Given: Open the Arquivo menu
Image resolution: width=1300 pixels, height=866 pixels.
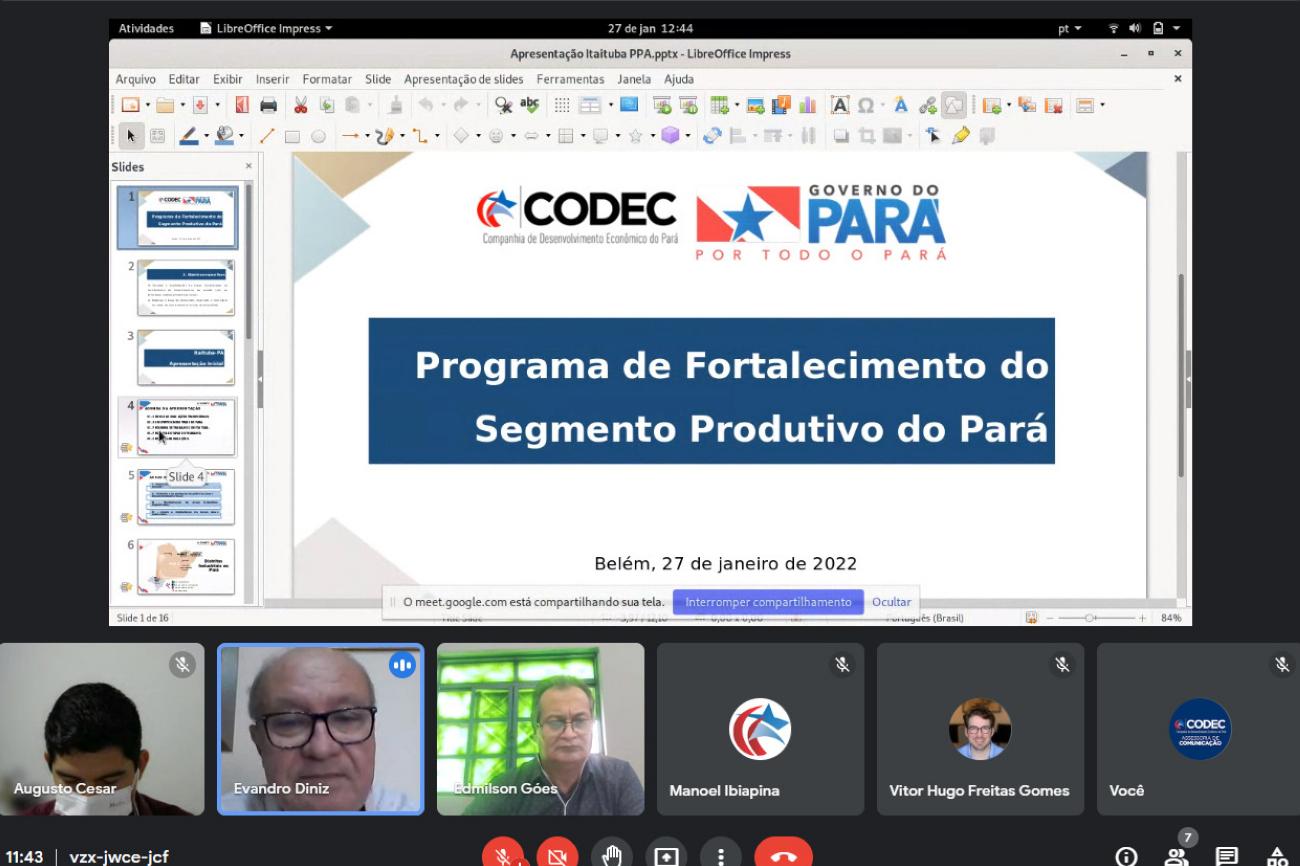Looking at the screenshot, I should click(135, 79).
